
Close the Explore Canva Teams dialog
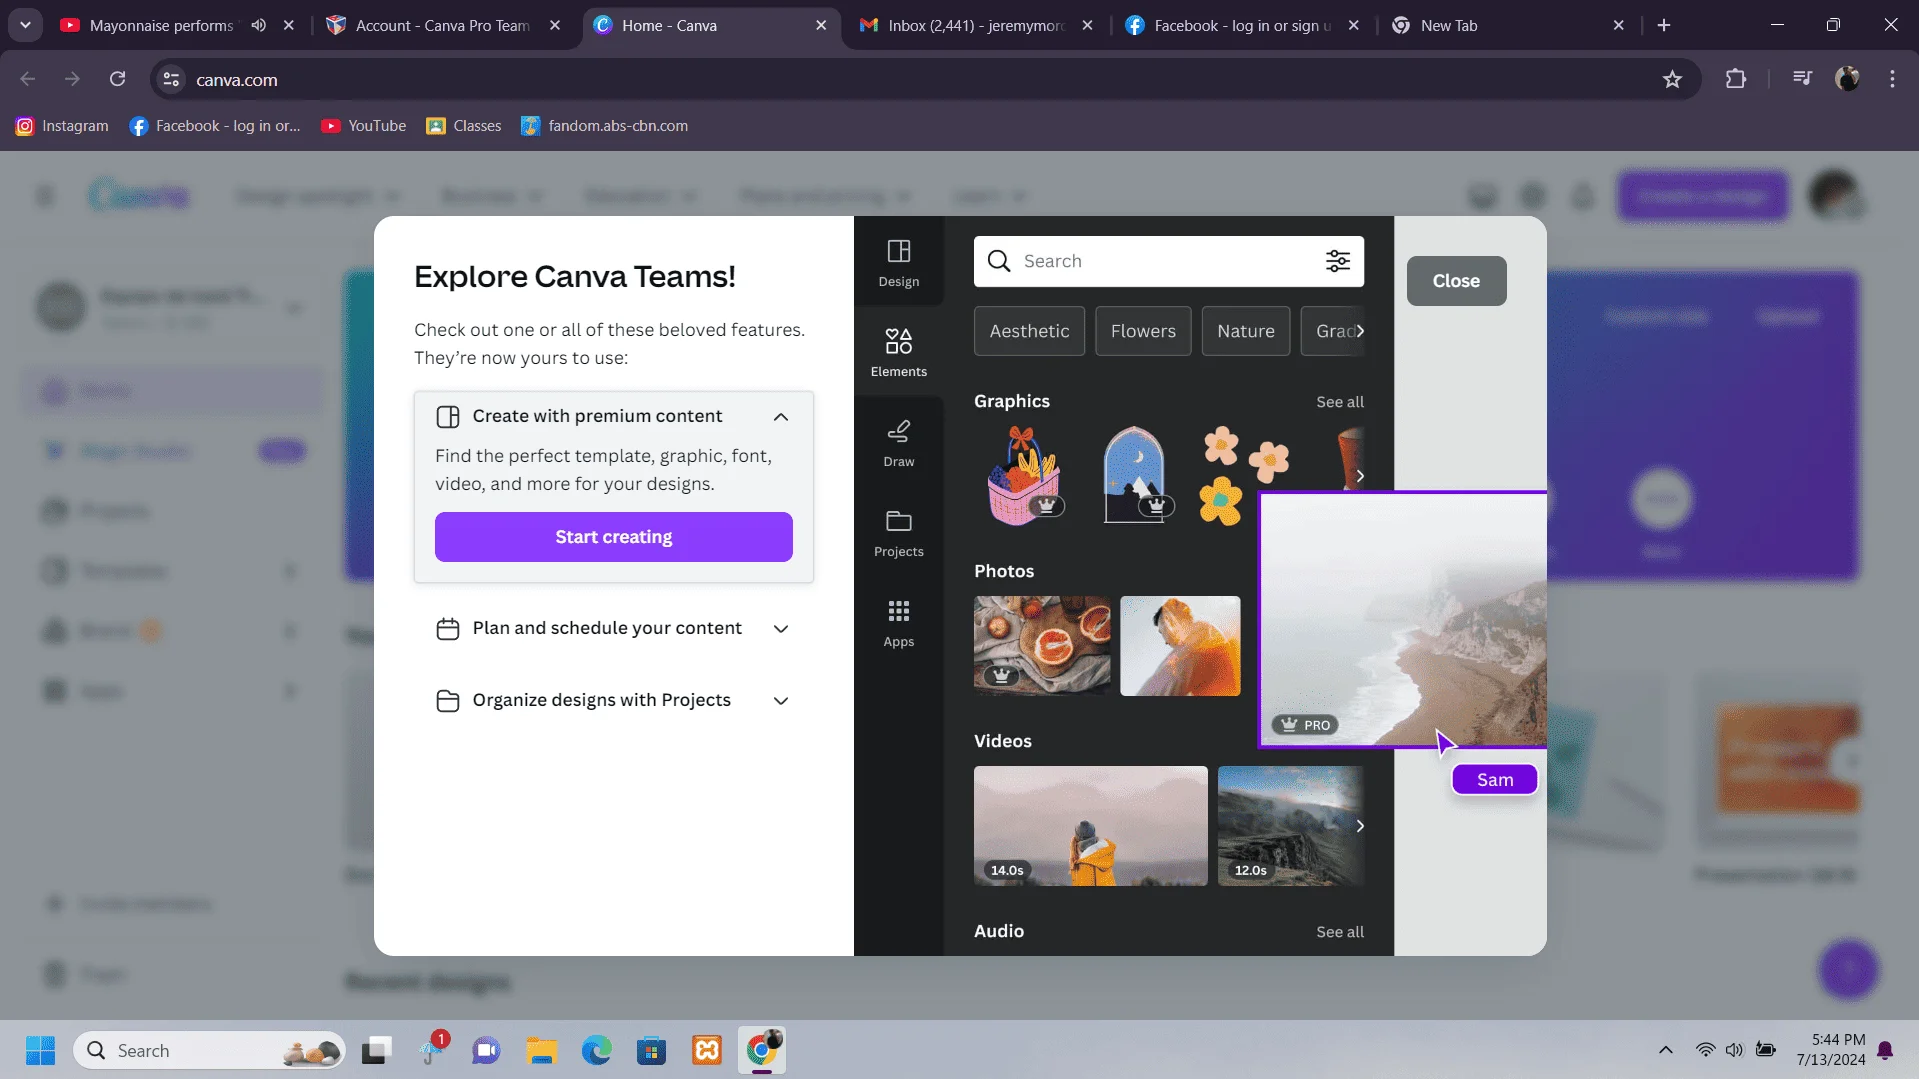(1456, 281)
